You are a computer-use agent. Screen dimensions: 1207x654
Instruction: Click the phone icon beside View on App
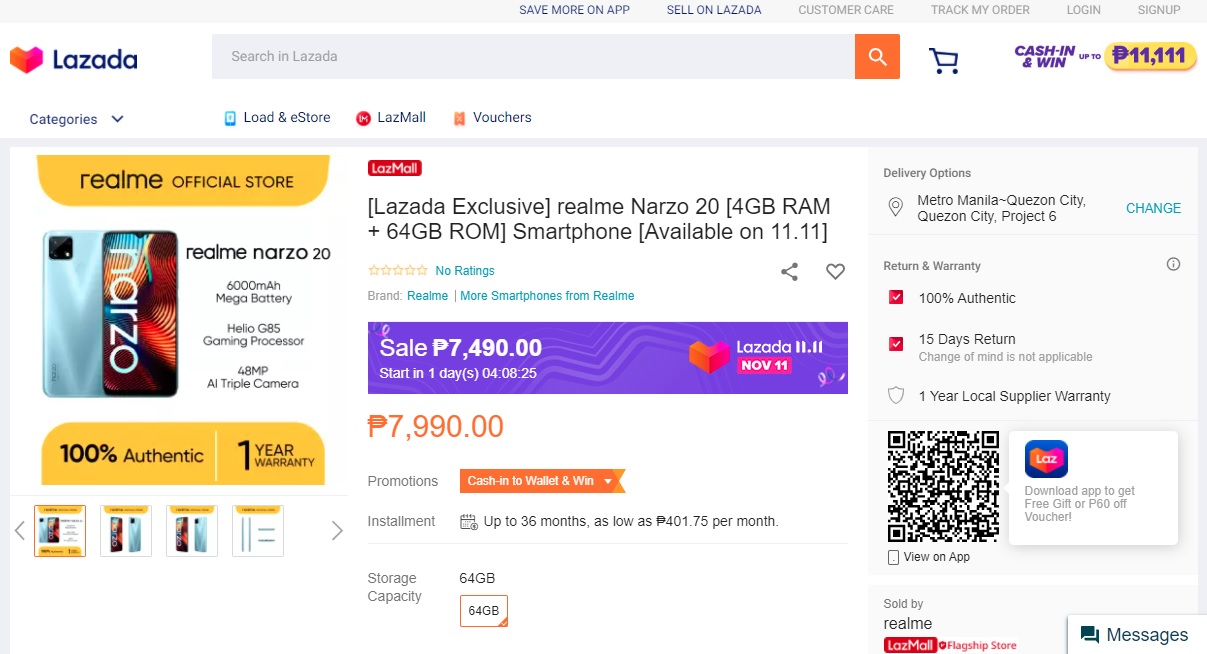893,557
